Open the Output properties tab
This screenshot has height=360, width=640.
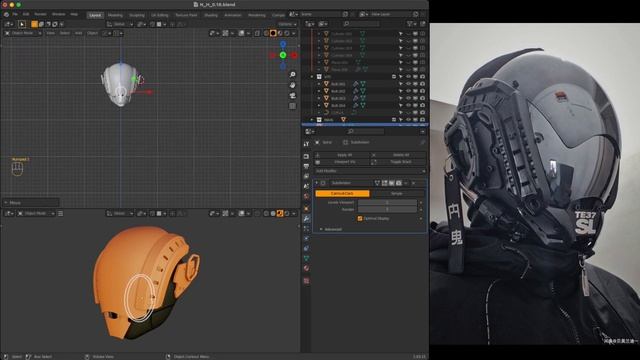pyautogui.click(x=307, y=167)
